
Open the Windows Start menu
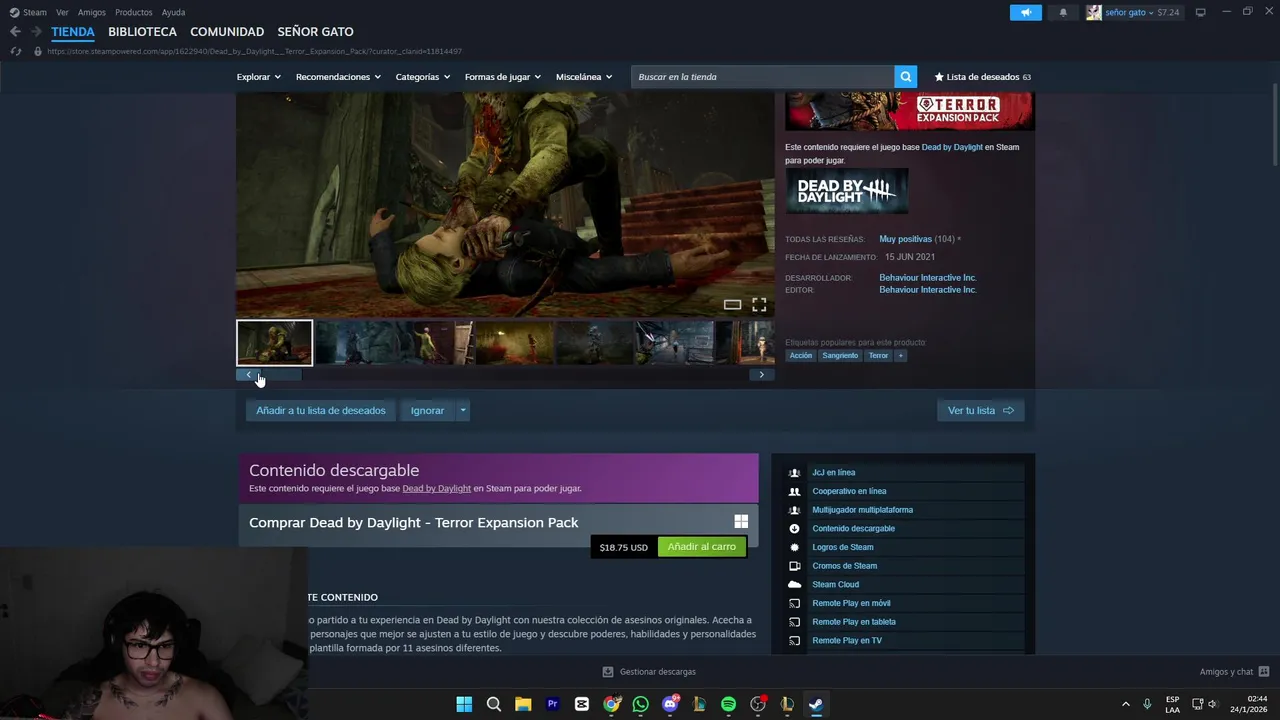[464, 704]
